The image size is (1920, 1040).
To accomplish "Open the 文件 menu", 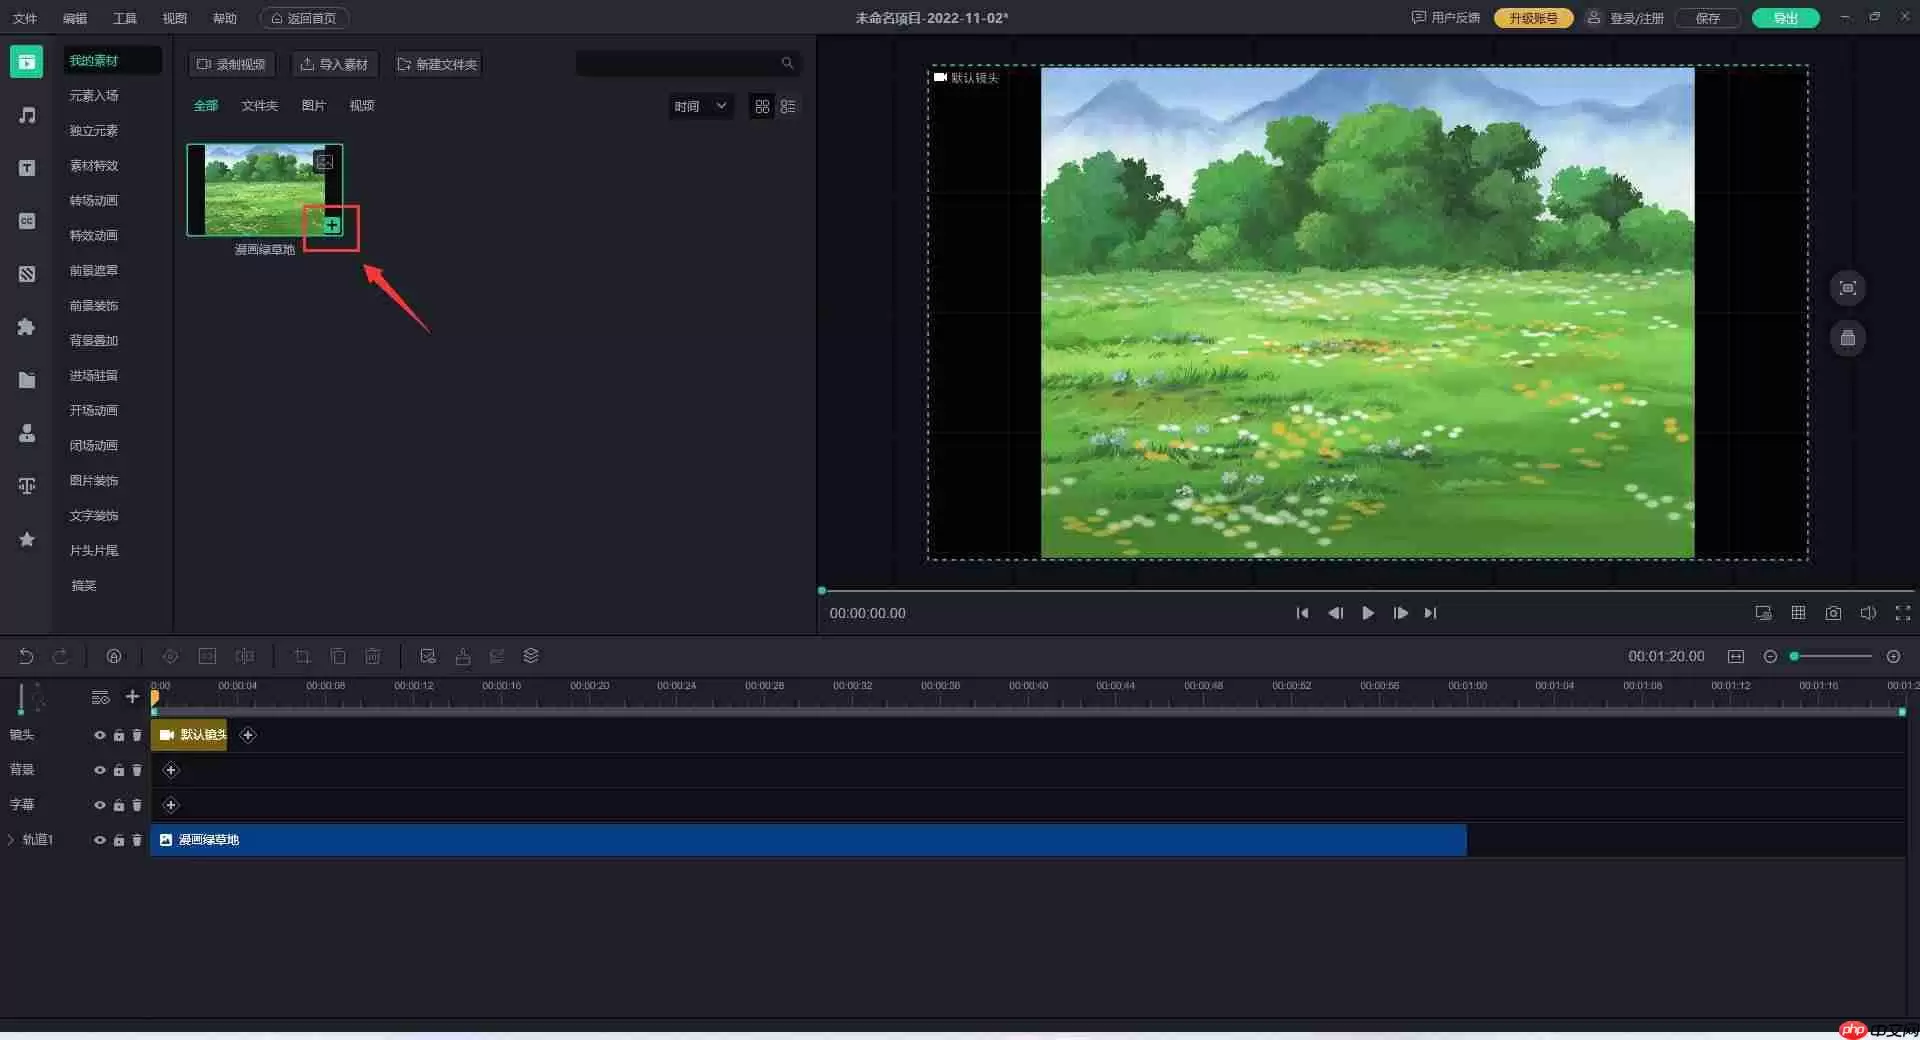I will [x=25, y=18].
